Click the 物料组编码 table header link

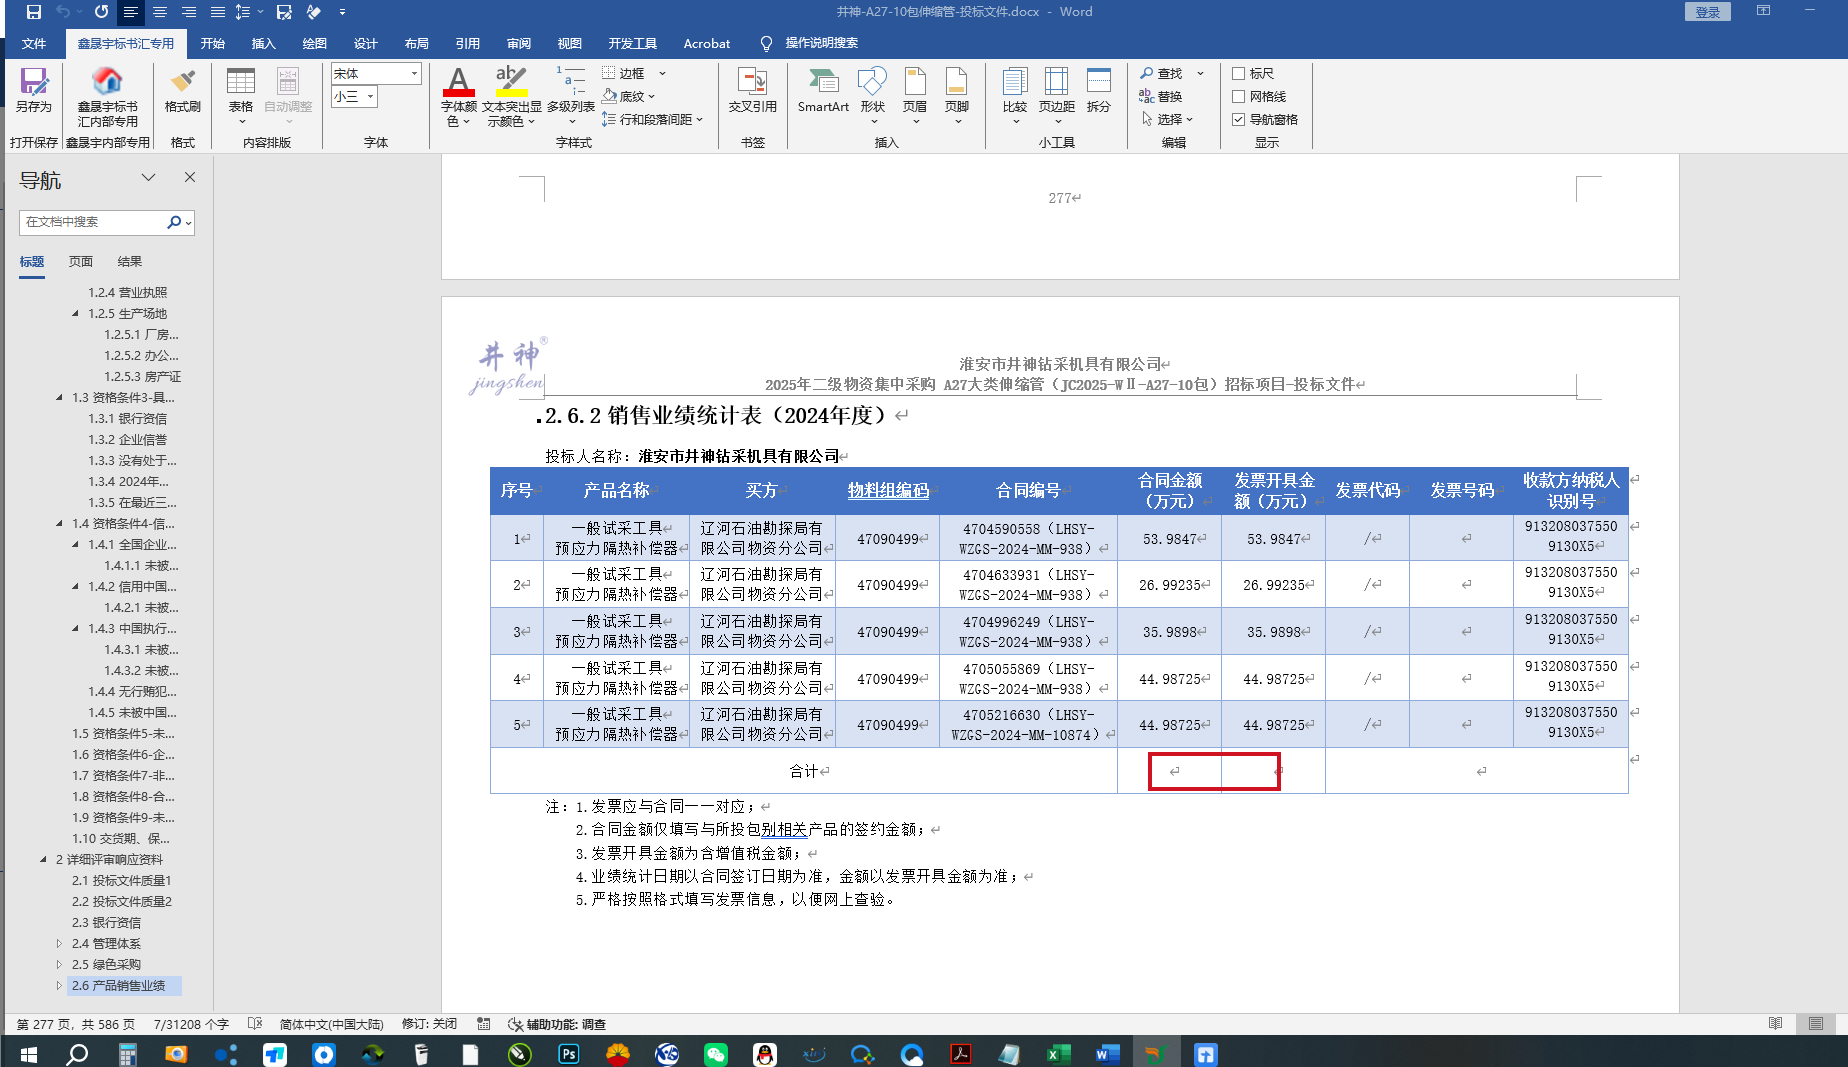[x=888, y=491]
